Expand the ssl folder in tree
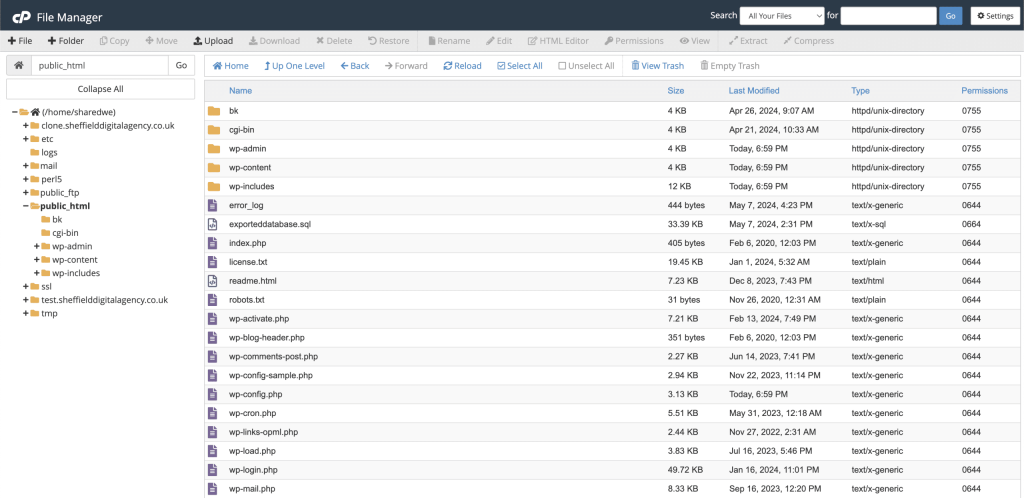 click(x=25, y=287)
